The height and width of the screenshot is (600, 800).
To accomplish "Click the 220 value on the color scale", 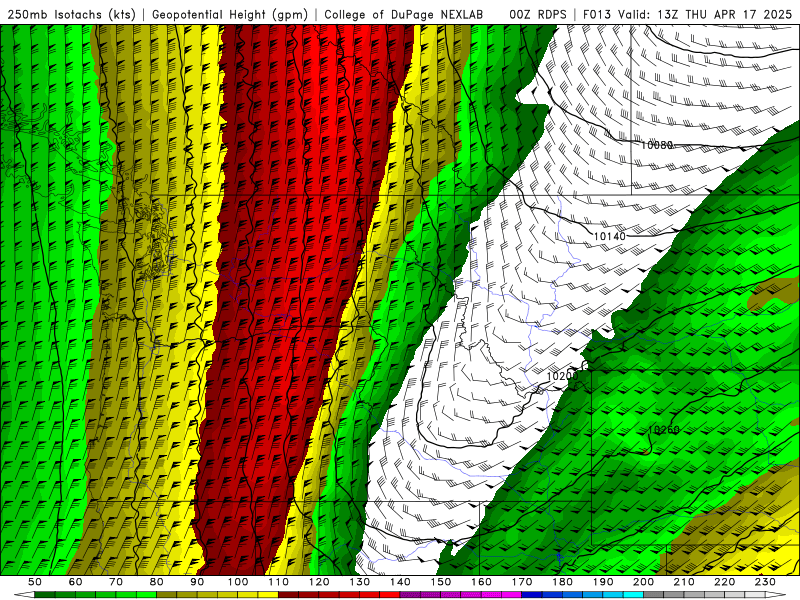I will point(725,582).
